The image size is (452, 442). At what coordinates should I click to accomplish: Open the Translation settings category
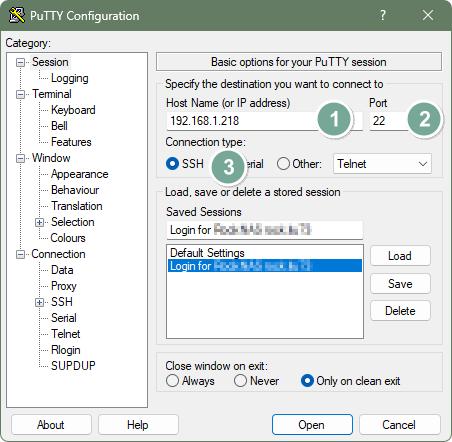(x=77, y=206)
